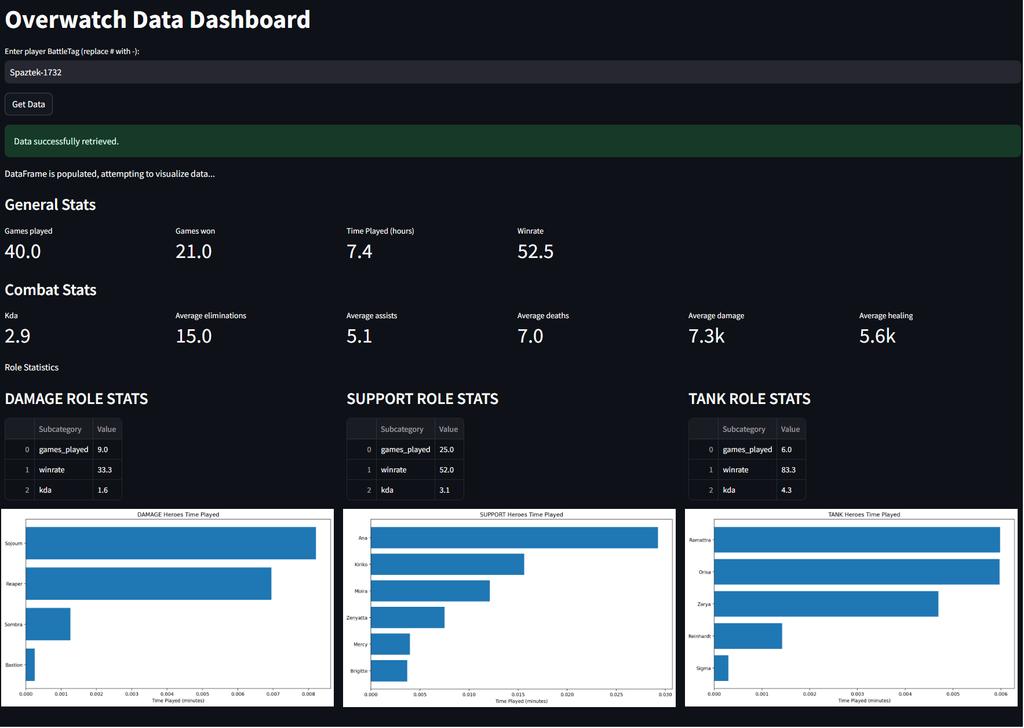
Task: Click the 'DataFrame is populated' status text
Action: pyautogui.click(x=110, y=174)
